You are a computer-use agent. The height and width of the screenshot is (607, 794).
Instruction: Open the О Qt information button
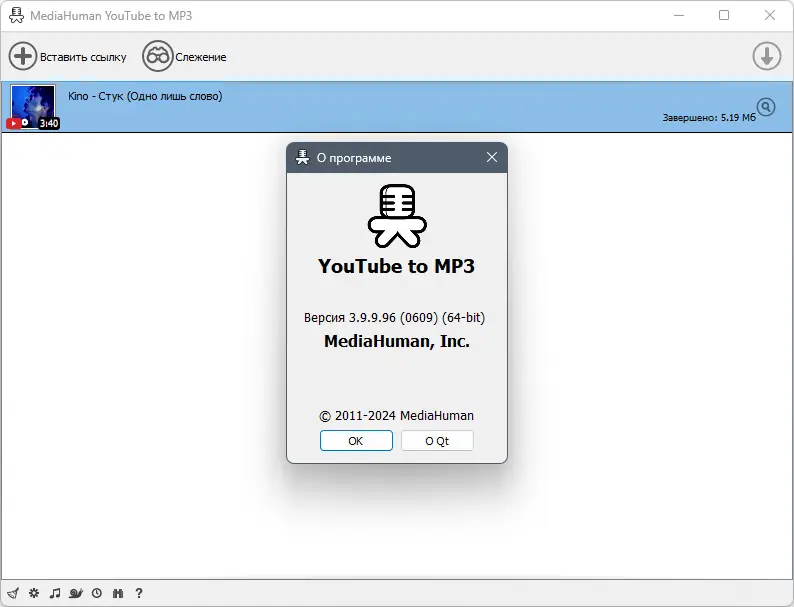coord(437,440)
